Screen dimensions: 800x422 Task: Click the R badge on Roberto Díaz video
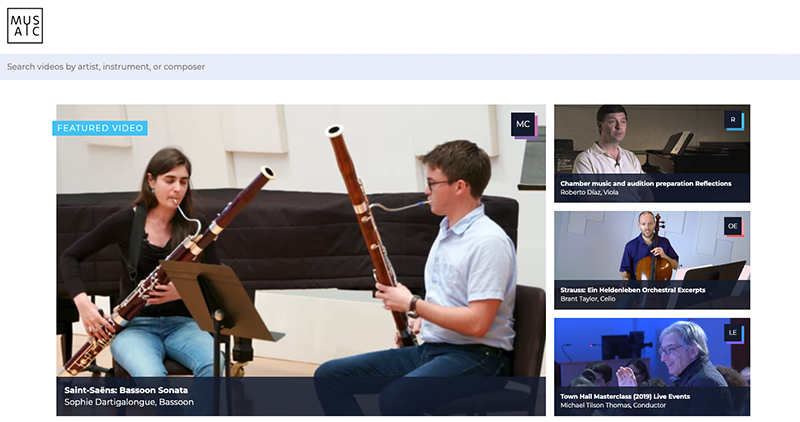click(x=733, y=120)
